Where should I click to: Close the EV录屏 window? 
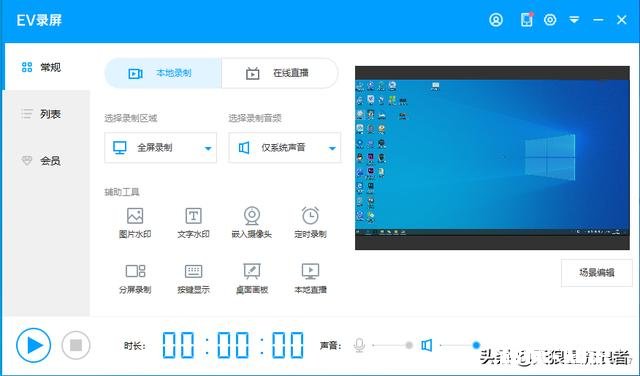pyautogui.click(x=622, y=20)
